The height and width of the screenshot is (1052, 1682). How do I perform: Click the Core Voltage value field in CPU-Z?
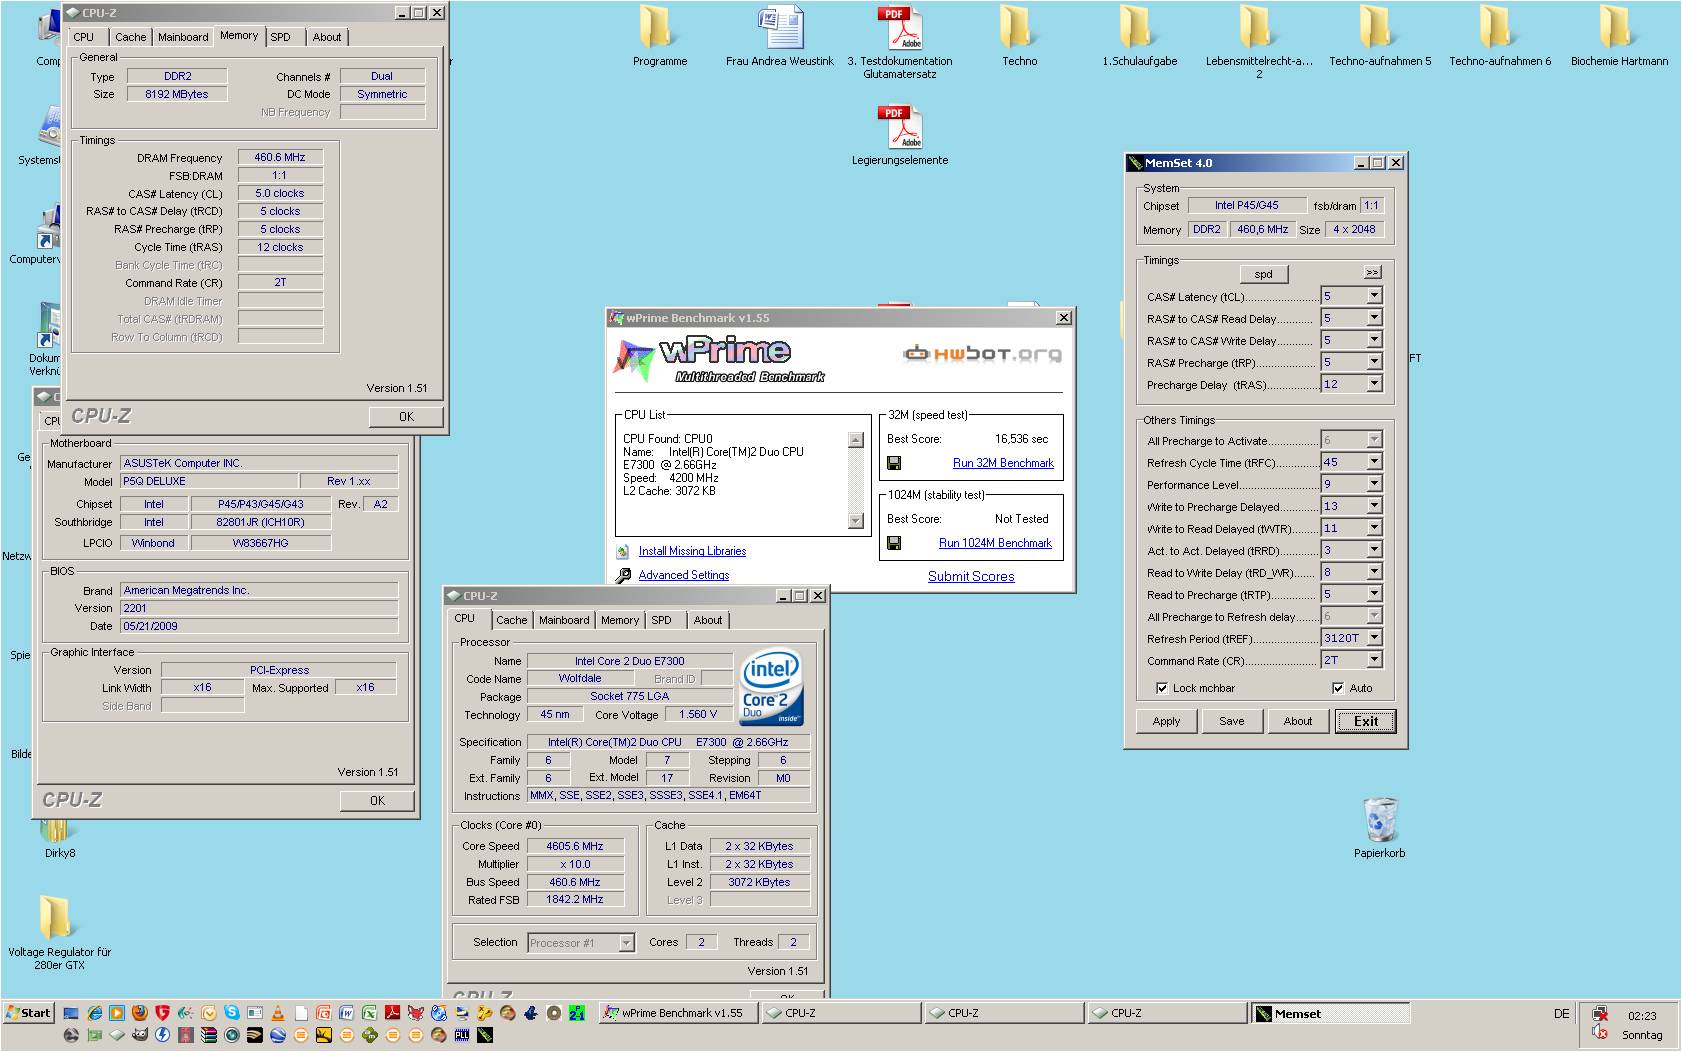pyautogui.click(x=698, y=714)
